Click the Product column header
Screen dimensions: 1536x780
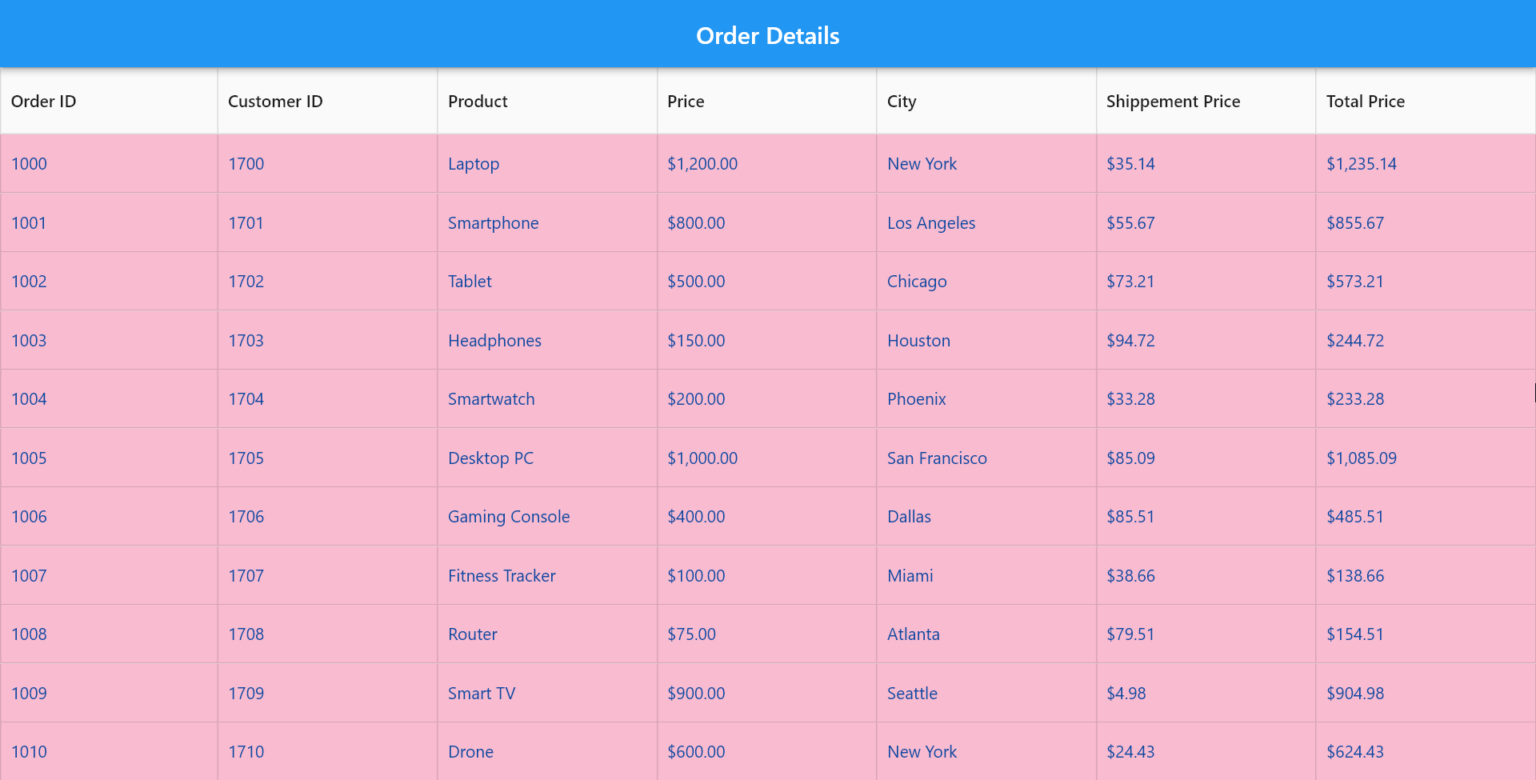coord(477,101)
